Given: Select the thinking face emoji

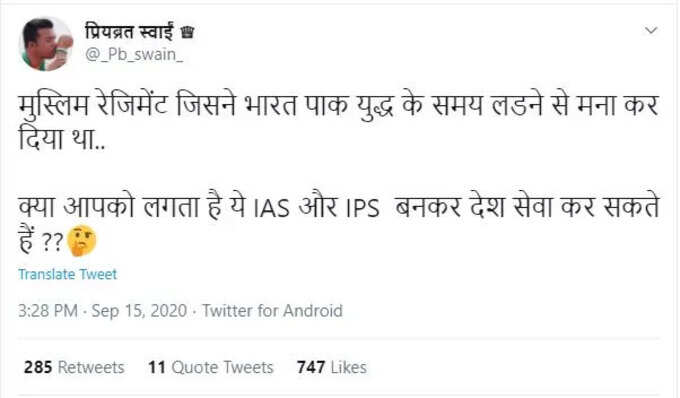Looking at the screenshot, I should click(82, 241).
